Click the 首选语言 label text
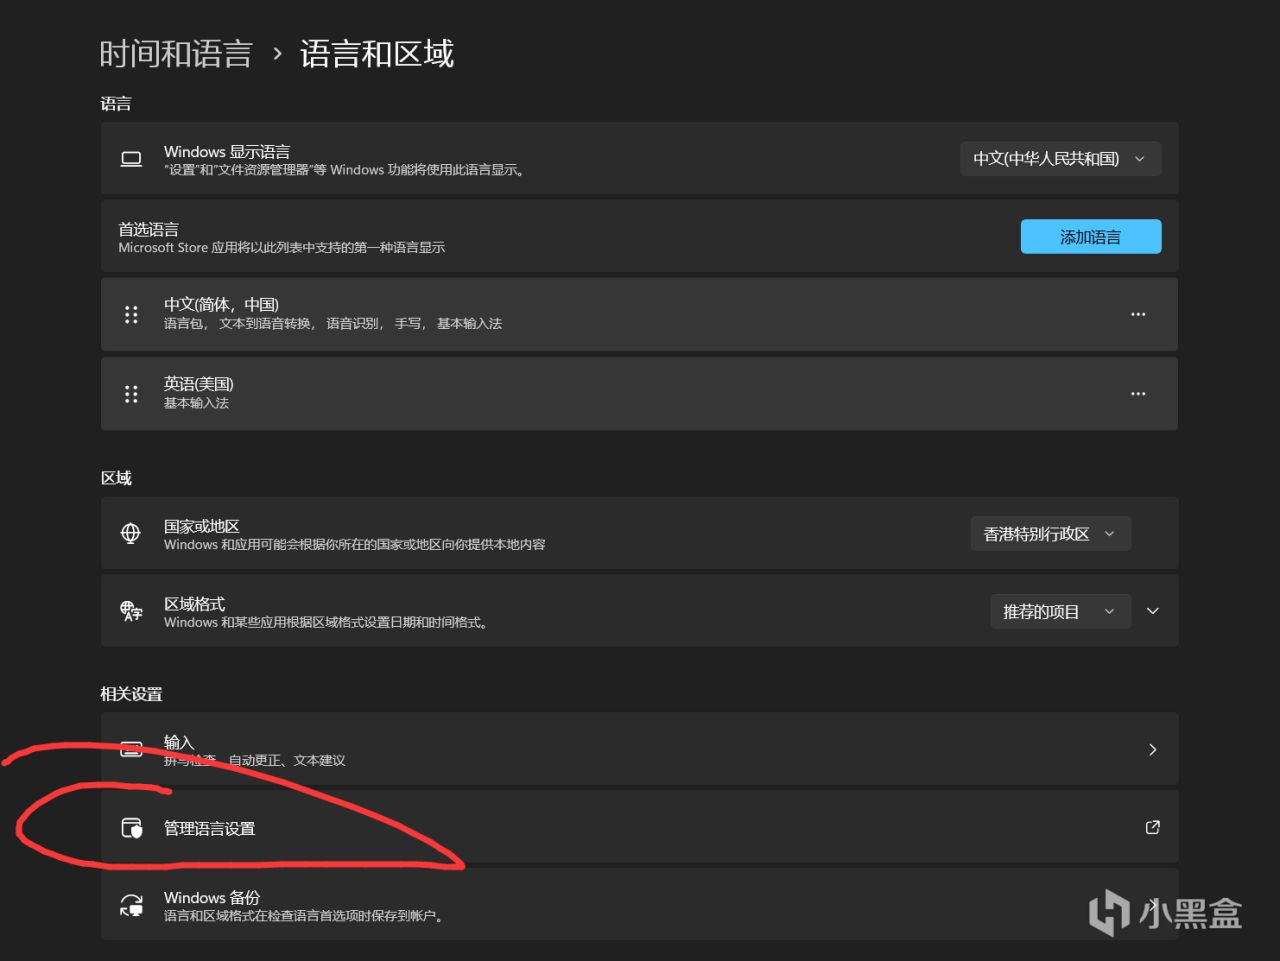 (148, 229)
